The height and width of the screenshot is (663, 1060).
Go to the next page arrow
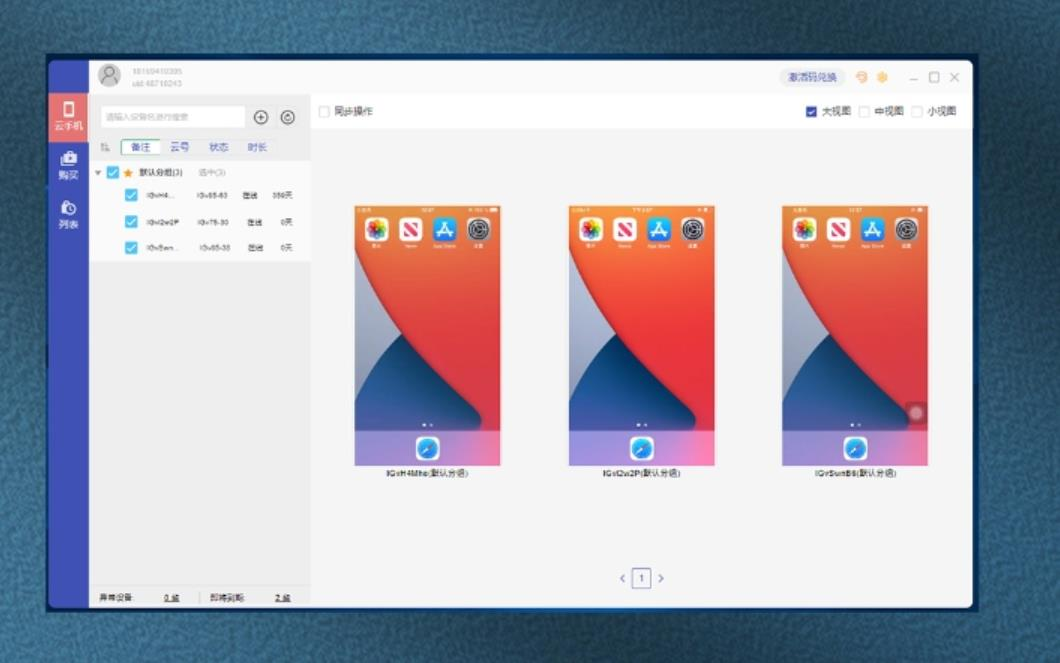(661, 579)
